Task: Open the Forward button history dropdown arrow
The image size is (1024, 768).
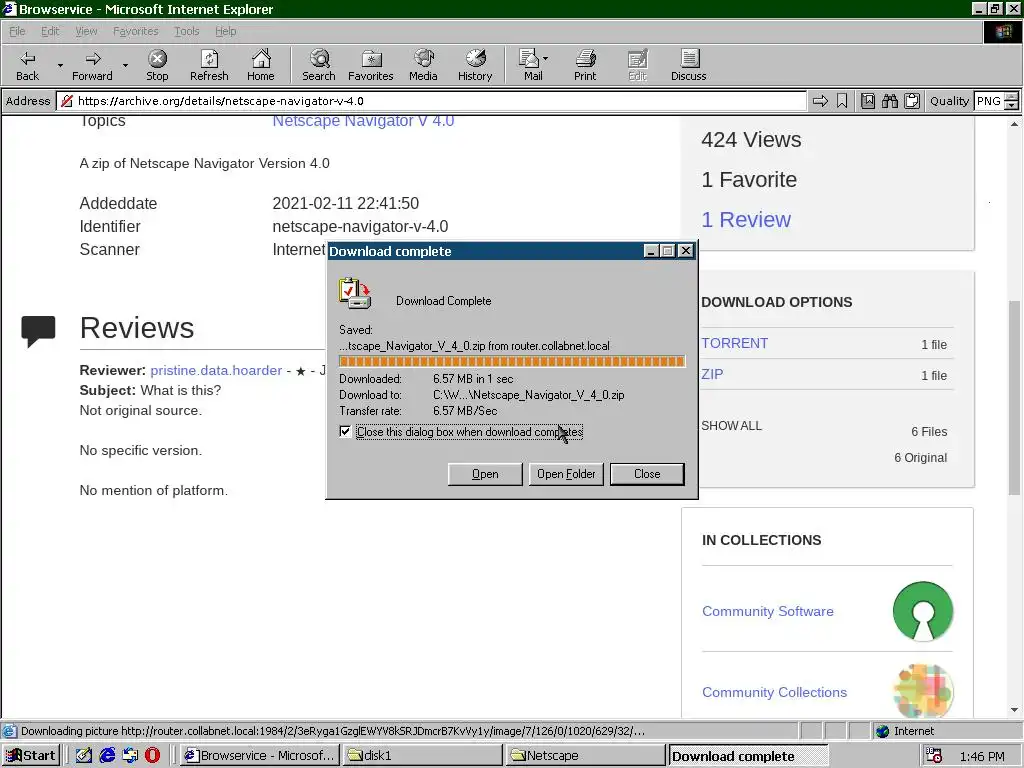Action: pos(125,65)
